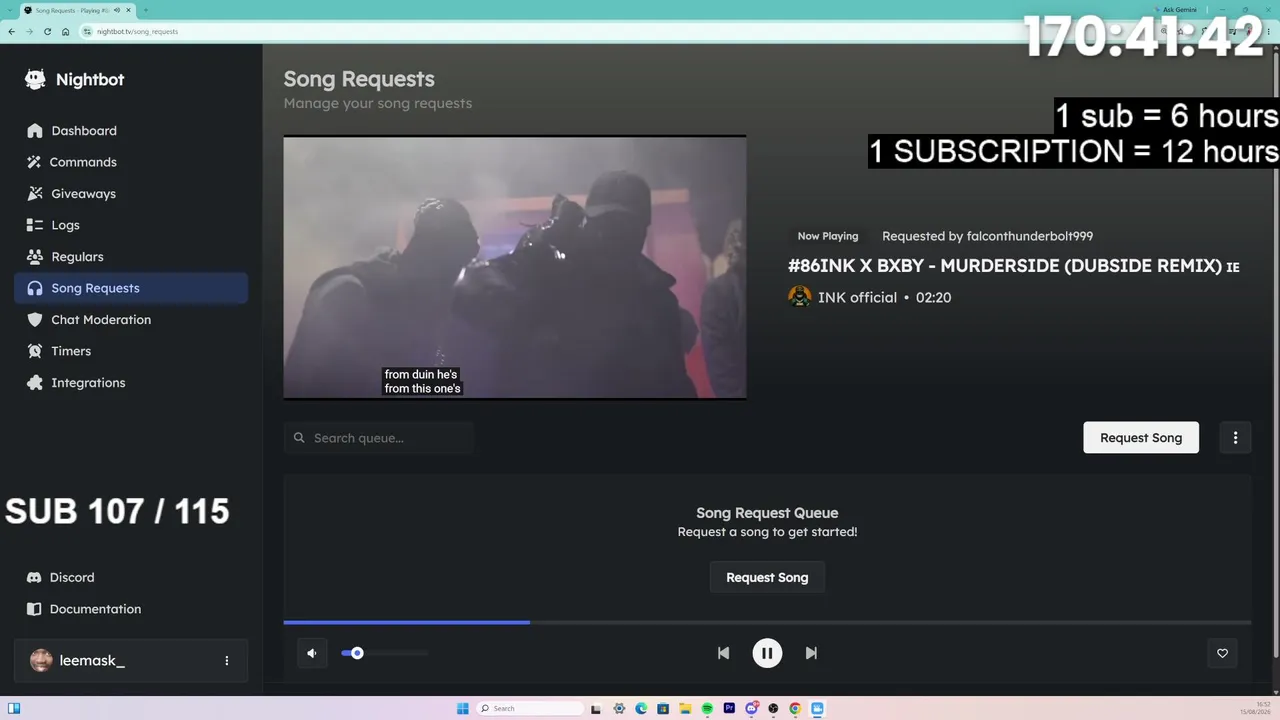This screenshot has width=1280, height=720.
Task: Open the three-dot song request options menu
Action: click(x=1235, y=438)
